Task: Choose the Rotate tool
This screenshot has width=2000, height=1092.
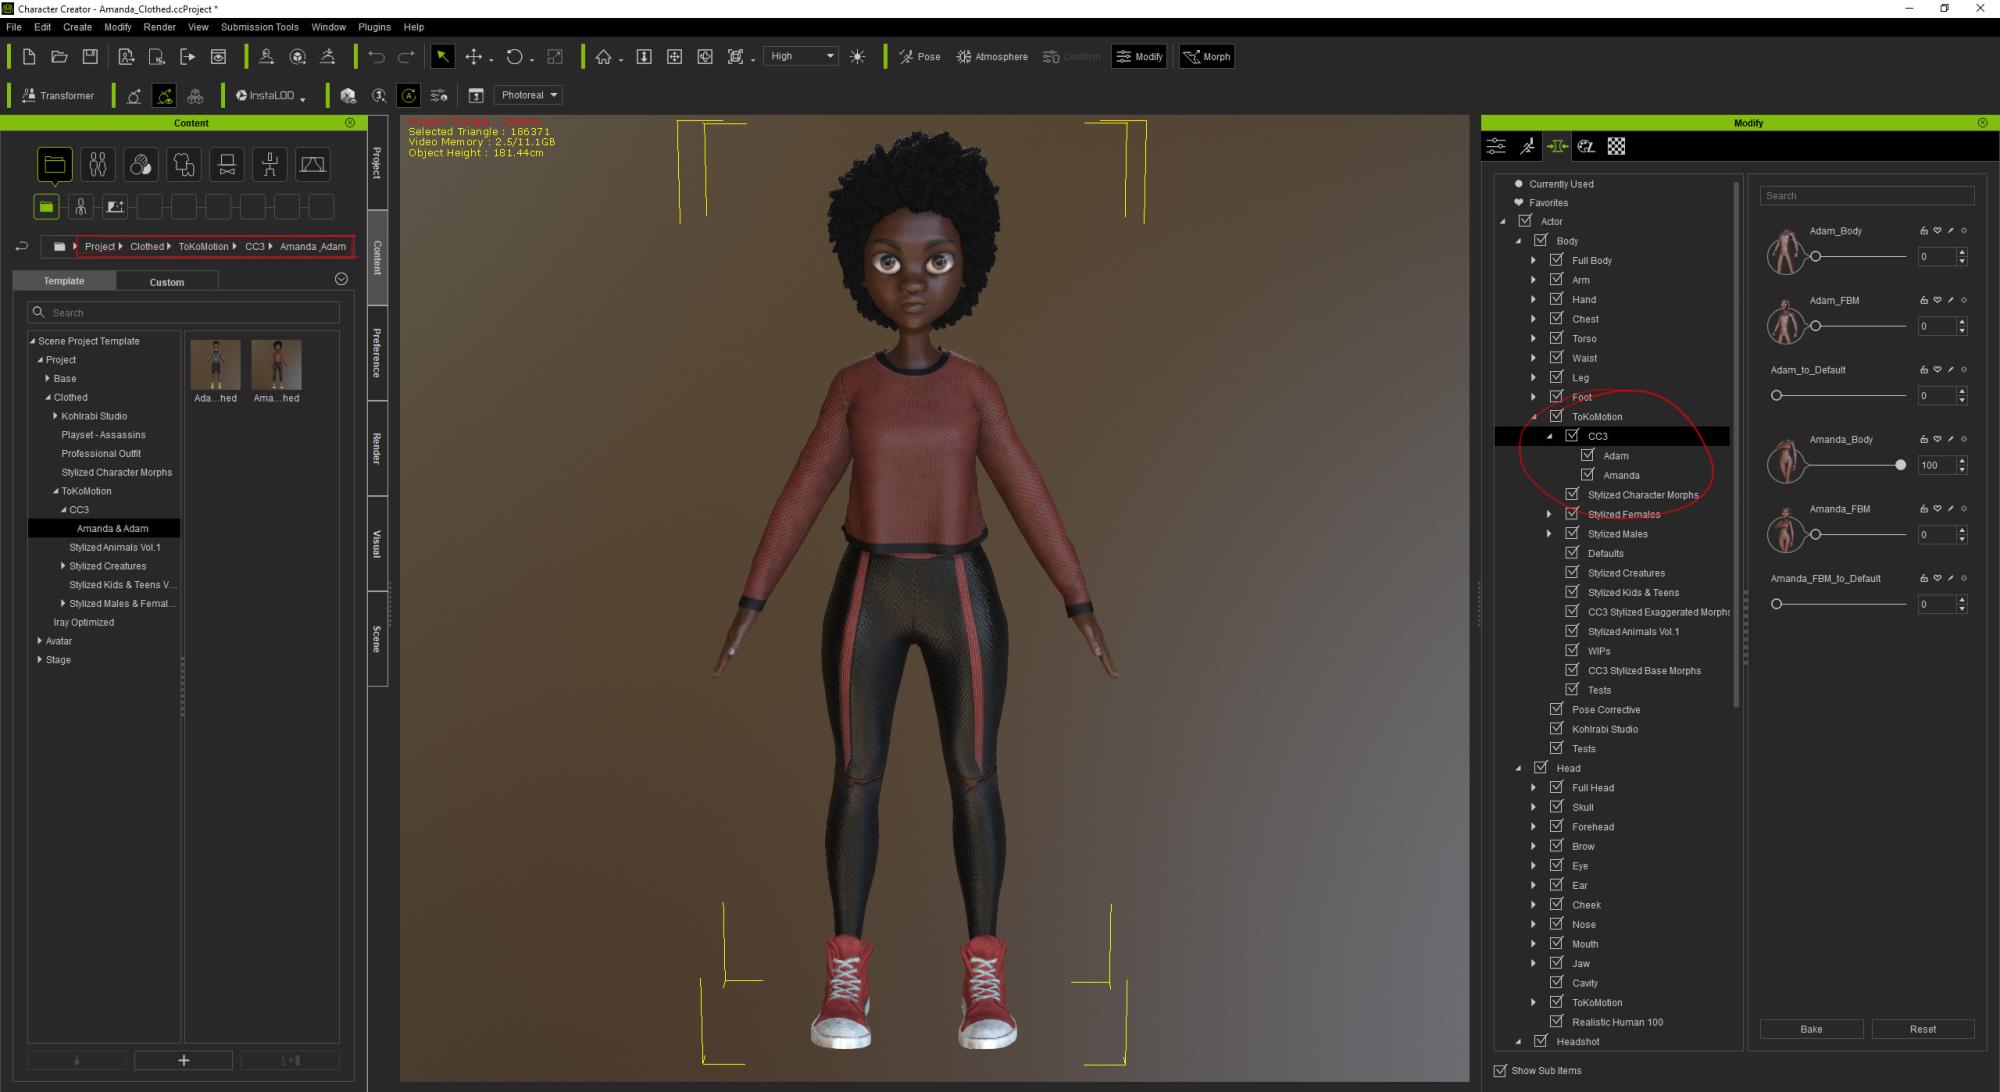Action: coord(514,57)
